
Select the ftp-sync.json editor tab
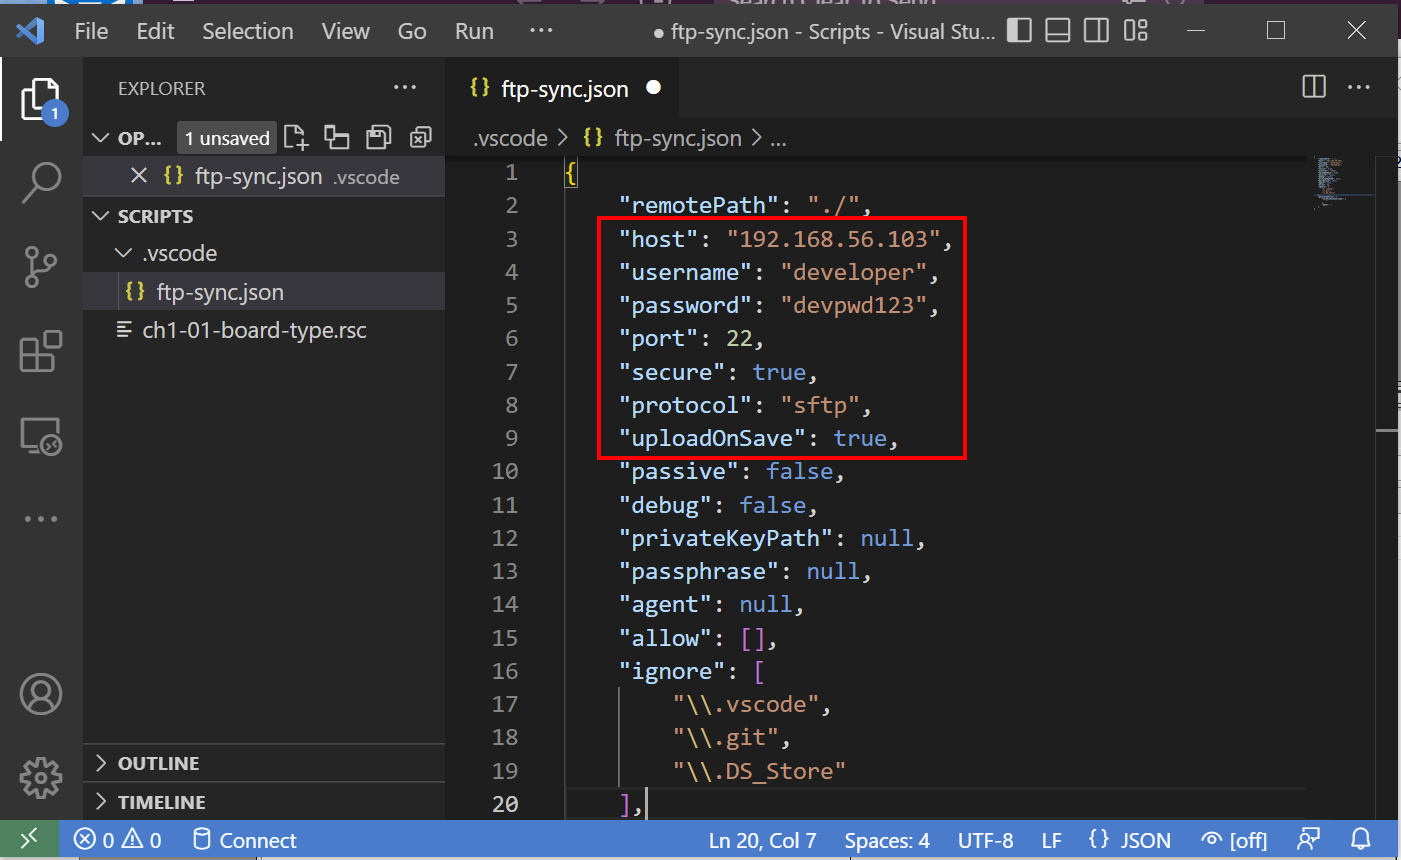pyautogui.click(x=563, y=89)
